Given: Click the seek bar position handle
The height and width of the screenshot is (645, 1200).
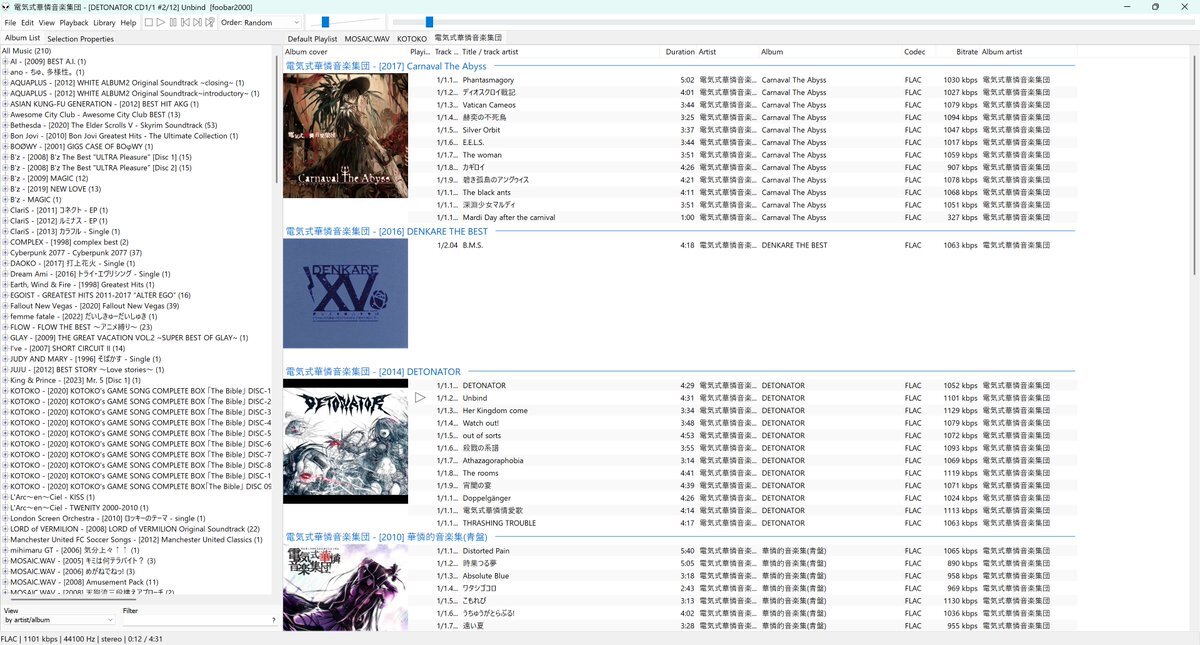Looking at the screenshot, I should [x=429, y=22].
